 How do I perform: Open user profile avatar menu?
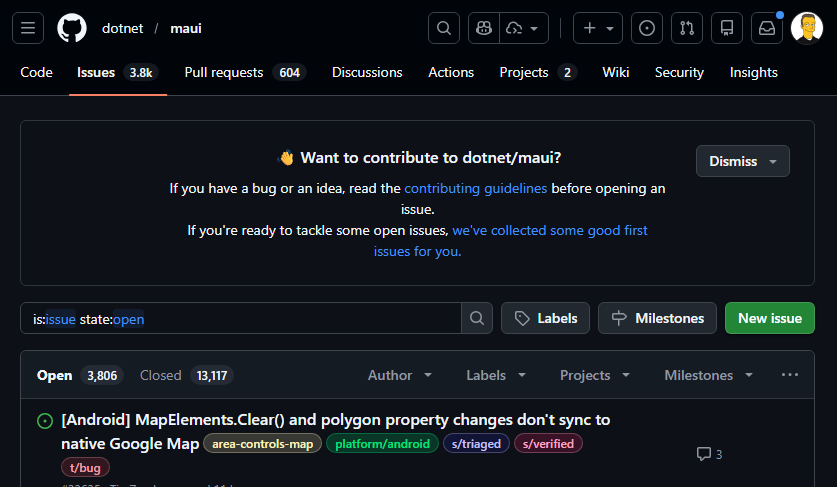(807, 28)
